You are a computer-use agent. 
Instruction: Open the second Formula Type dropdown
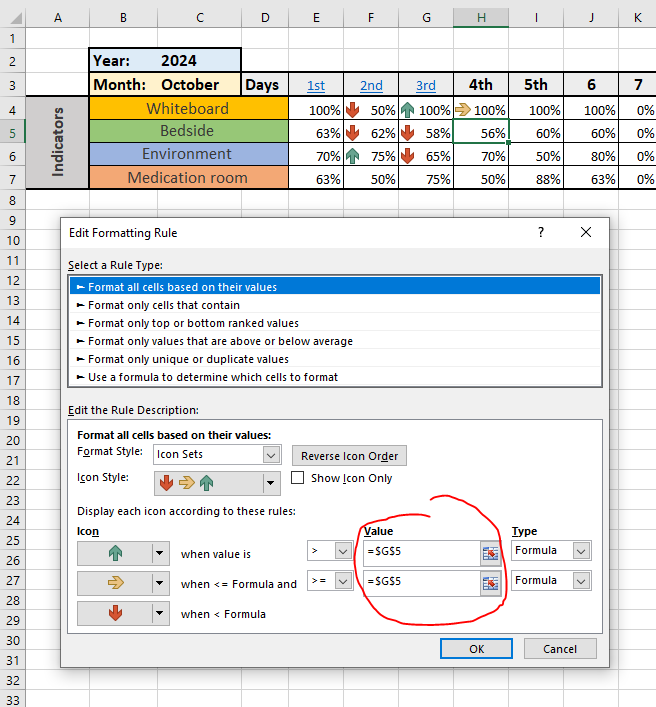[581, 581]
